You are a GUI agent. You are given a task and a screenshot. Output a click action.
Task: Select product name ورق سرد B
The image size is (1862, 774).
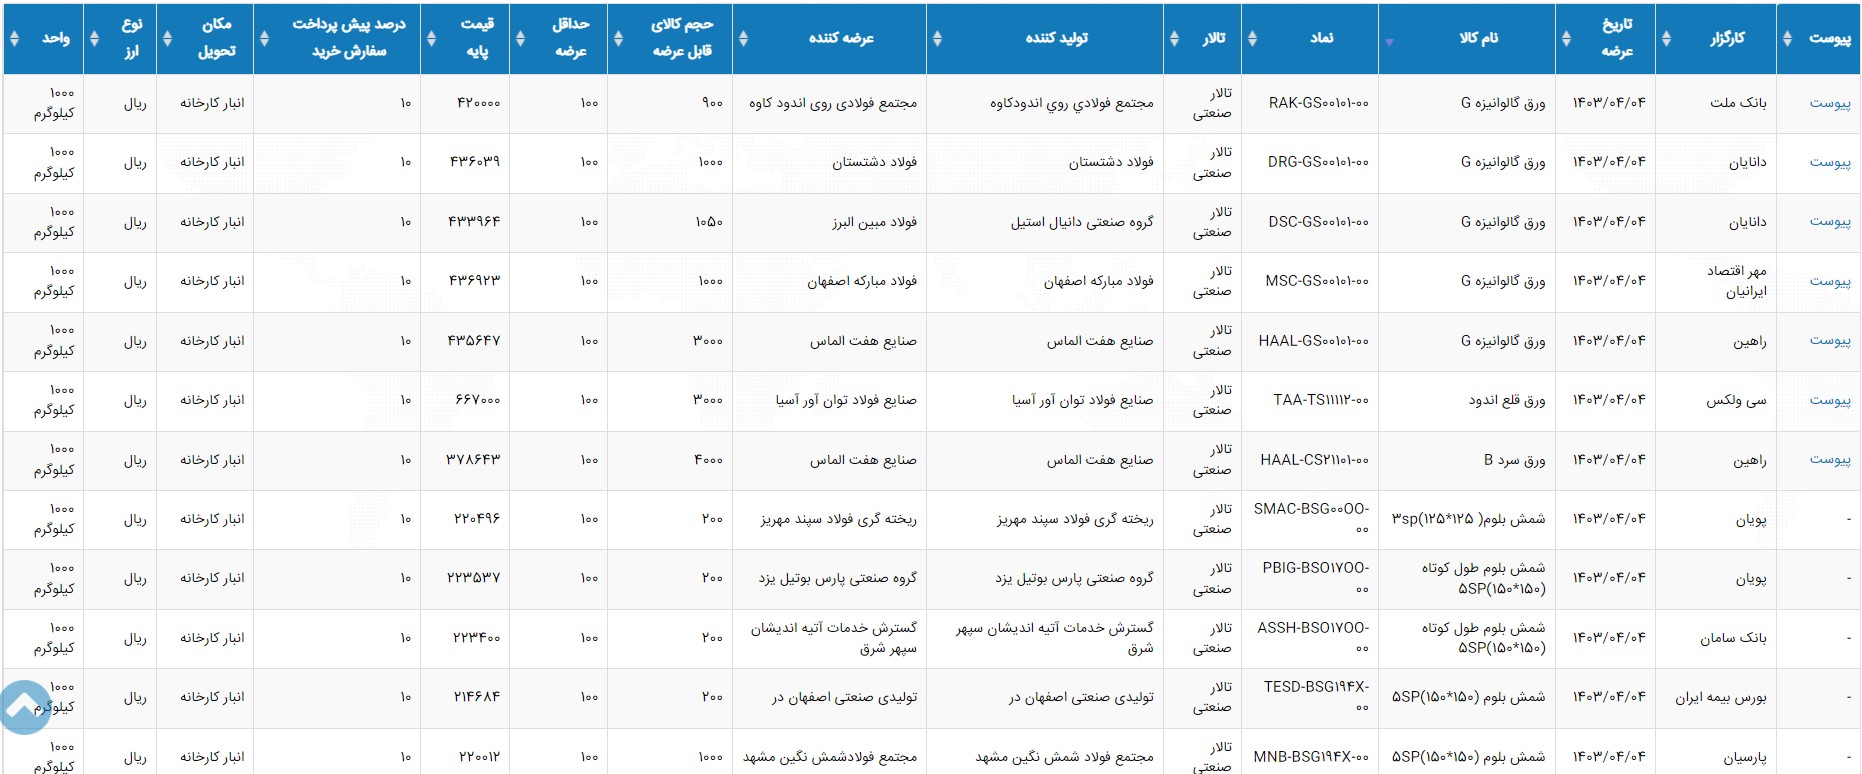point(1514,460)
